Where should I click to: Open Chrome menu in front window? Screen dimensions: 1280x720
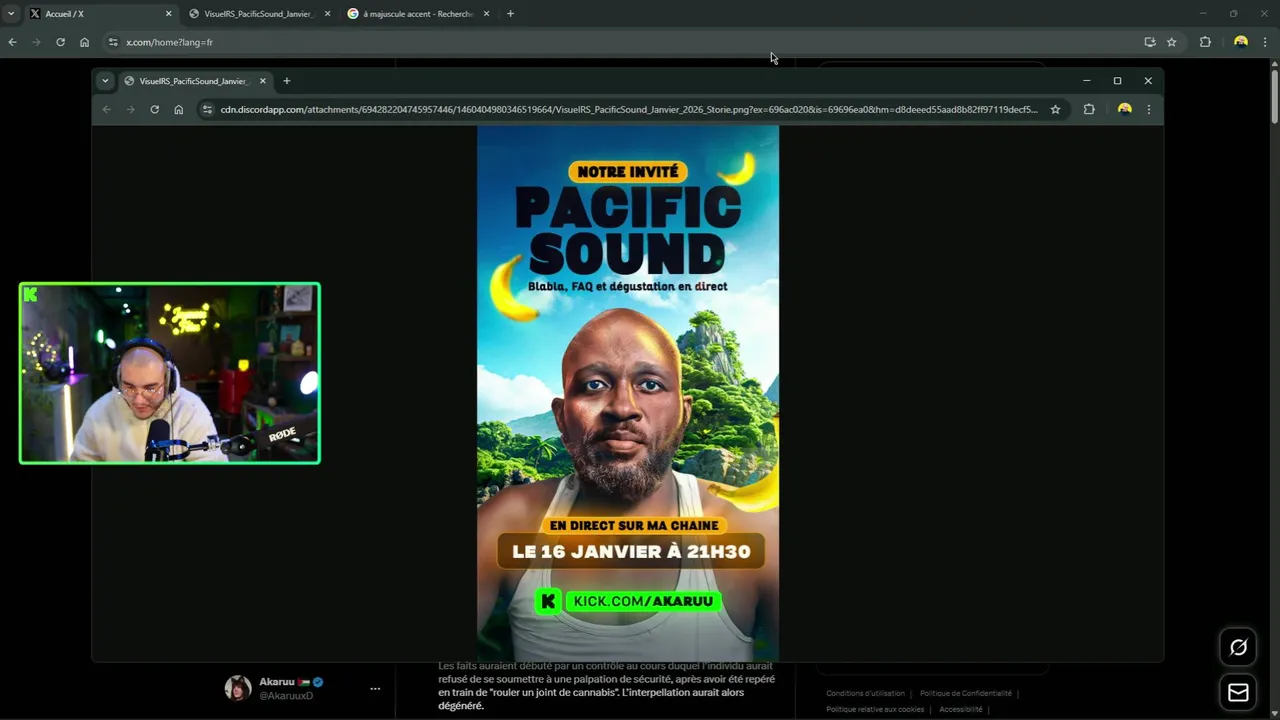tap(1148, 109)
